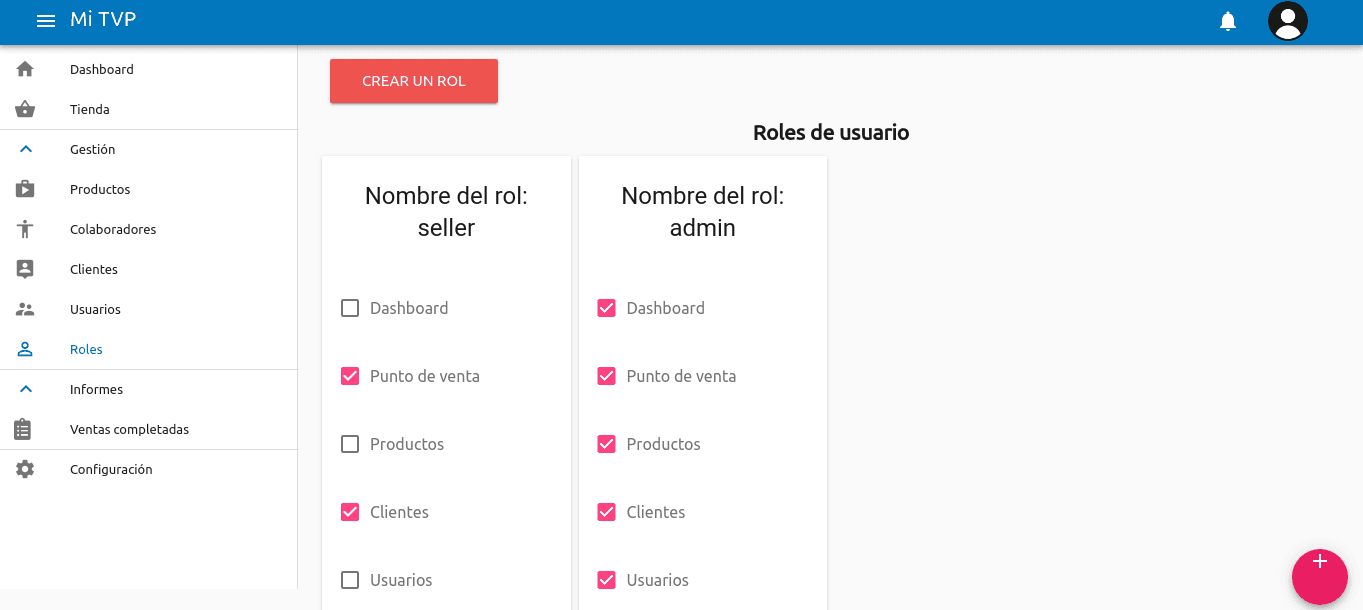Click the Configuración gear icon
The width and height of the screenshot is (1363, 610).
pyautogui.click(x=25, y=469)
